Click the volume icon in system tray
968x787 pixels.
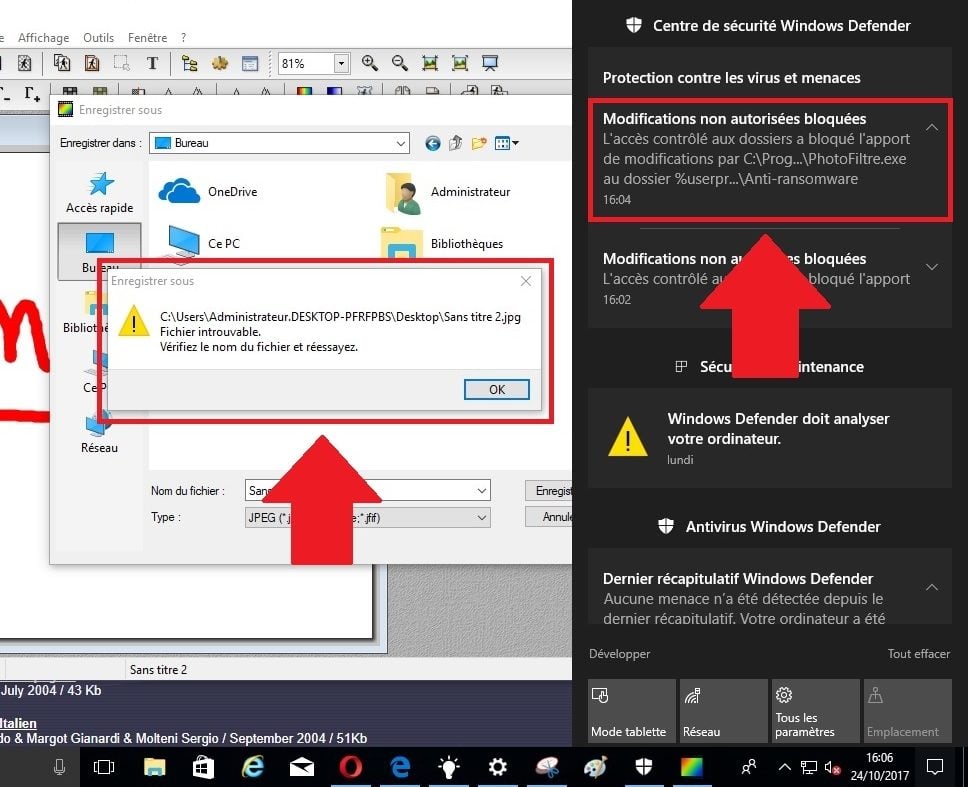[832, 768]
